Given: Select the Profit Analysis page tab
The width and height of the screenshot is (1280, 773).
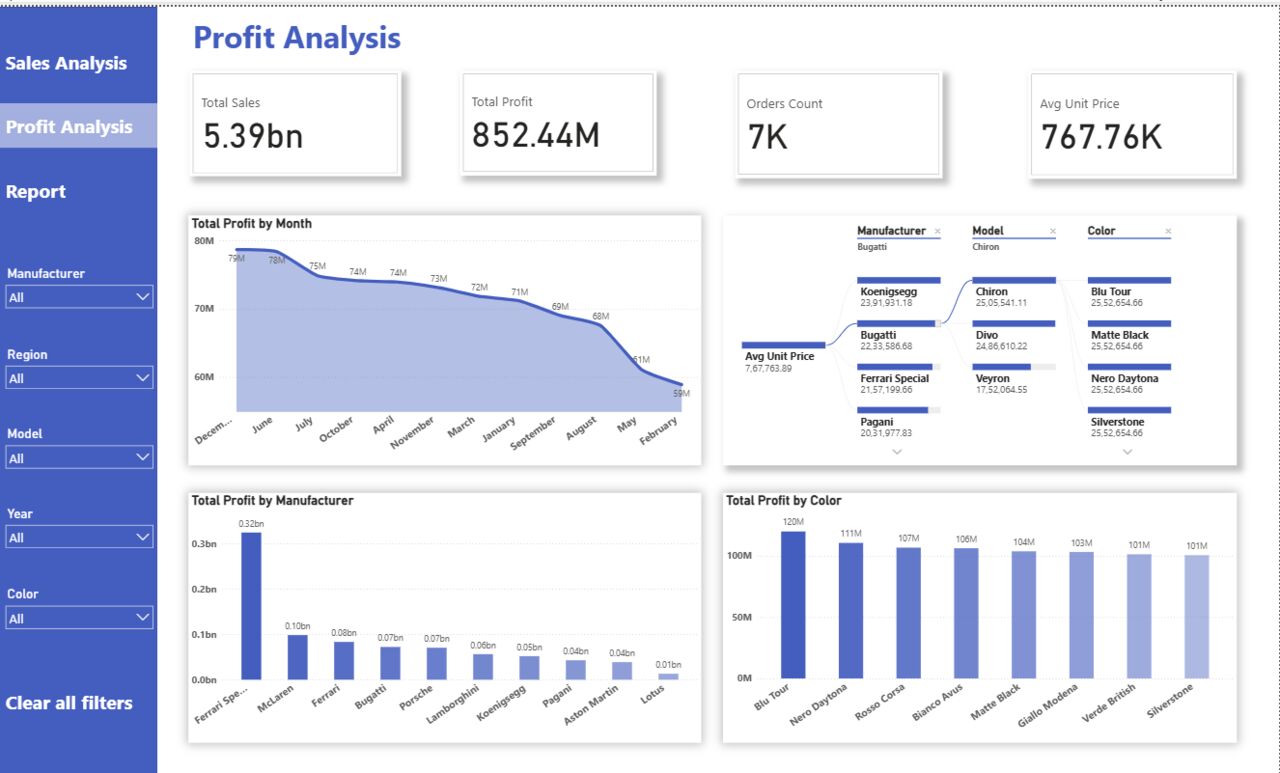Looking at the screenshot, I should pyautogui.click(x=78, y=126).
